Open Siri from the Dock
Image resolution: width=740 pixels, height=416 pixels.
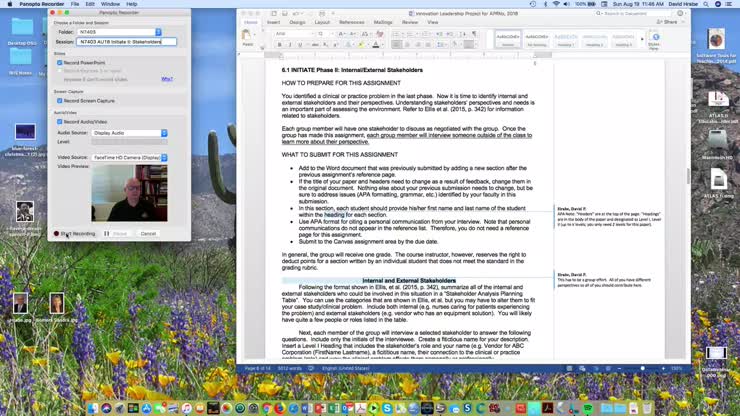[106, 408]
